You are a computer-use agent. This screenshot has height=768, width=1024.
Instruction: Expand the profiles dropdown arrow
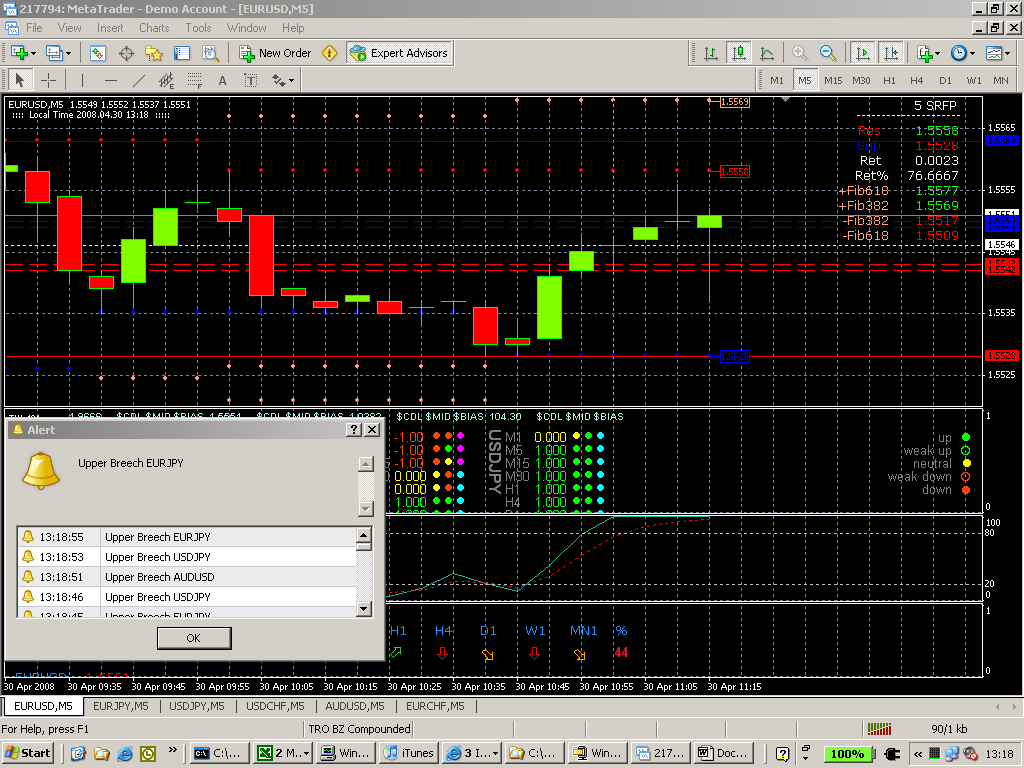[69, 54]
